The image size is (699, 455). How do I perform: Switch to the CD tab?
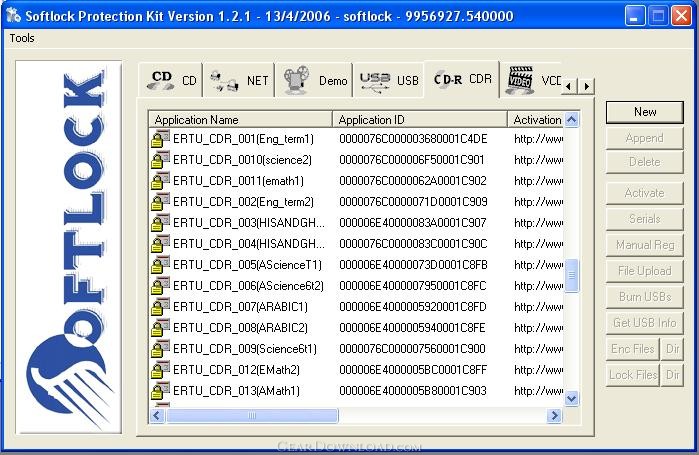[171, 80]
